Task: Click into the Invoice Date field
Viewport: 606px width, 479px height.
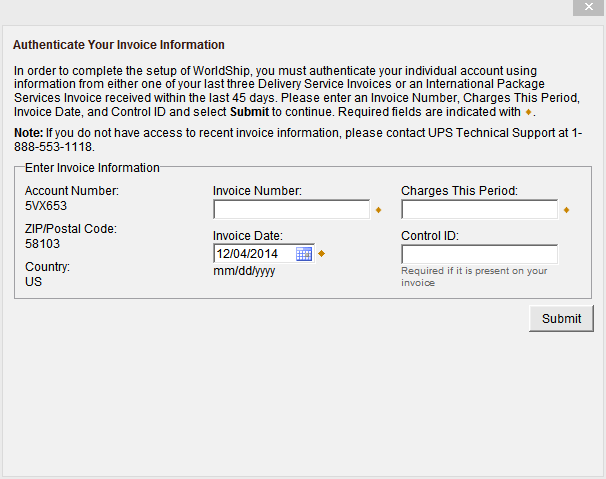Action: point(254,254)
